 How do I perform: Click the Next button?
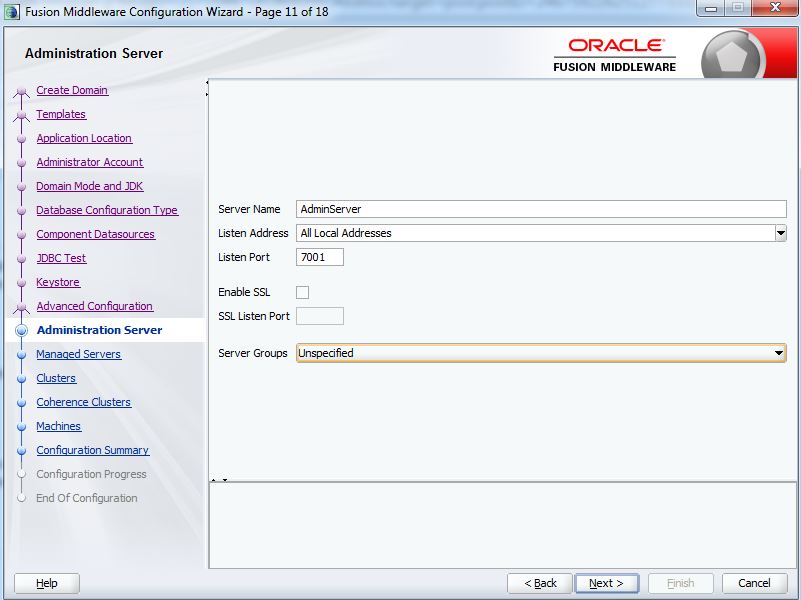coord(607,583)
